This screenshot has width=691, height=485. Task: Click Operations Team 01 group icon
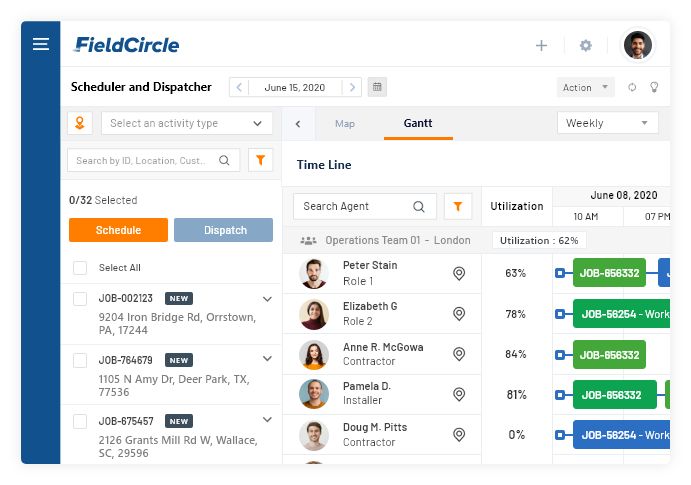click(308, 241)
